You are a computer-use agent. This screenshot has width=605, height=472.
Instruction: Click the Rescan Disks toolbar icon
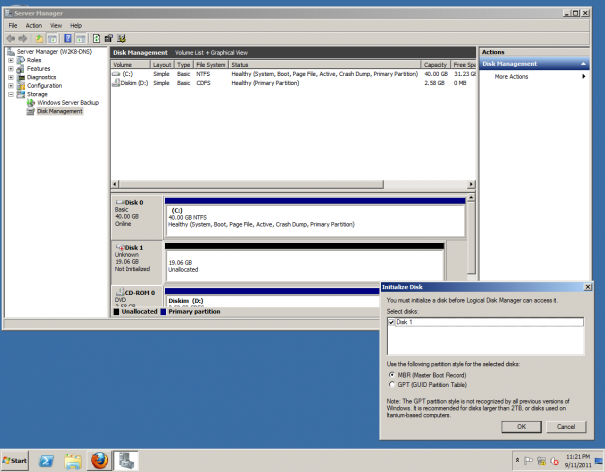[x=109, y=38]
